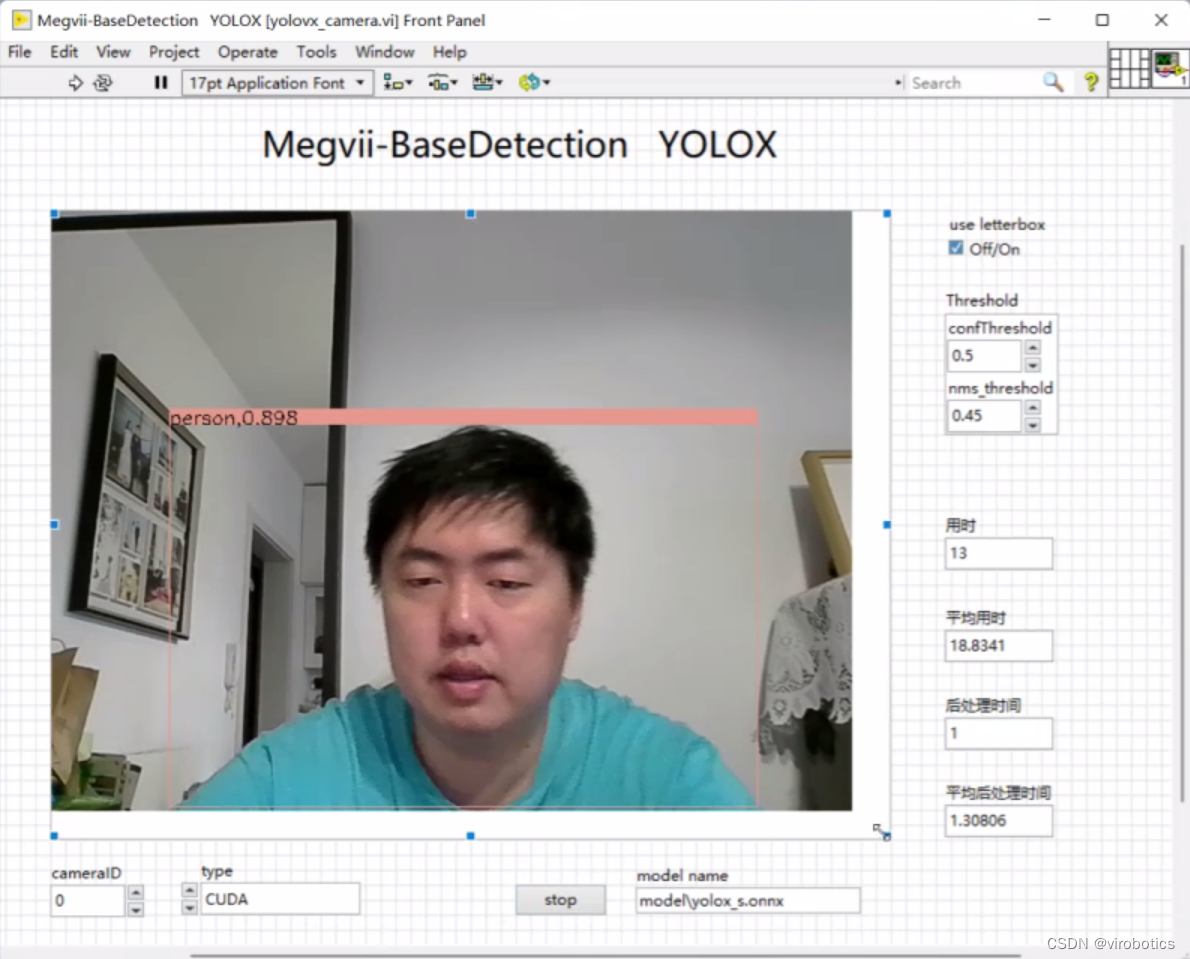Click the Run arrow to run the VI
This screenshot has width=1190, height=959.
coord(76,83)
